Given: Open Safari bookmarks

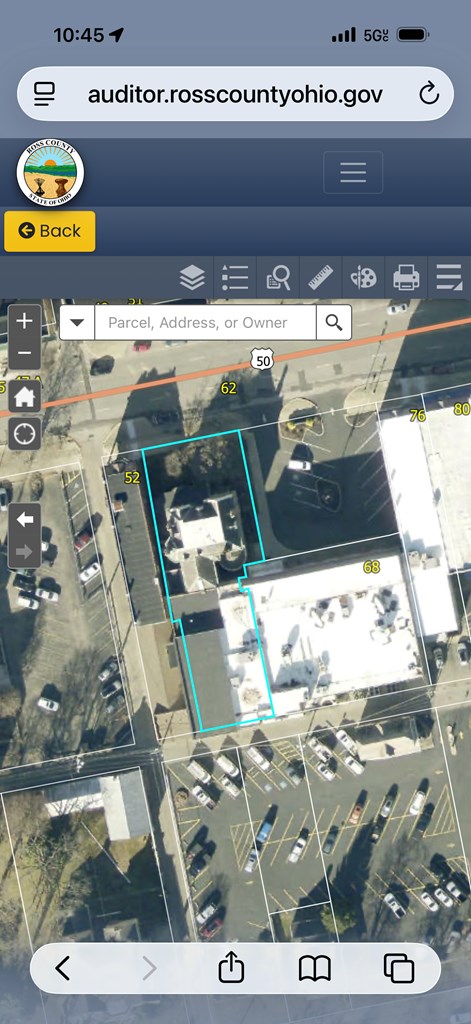Looking at the screenshot, I should [x=315, y=968].
